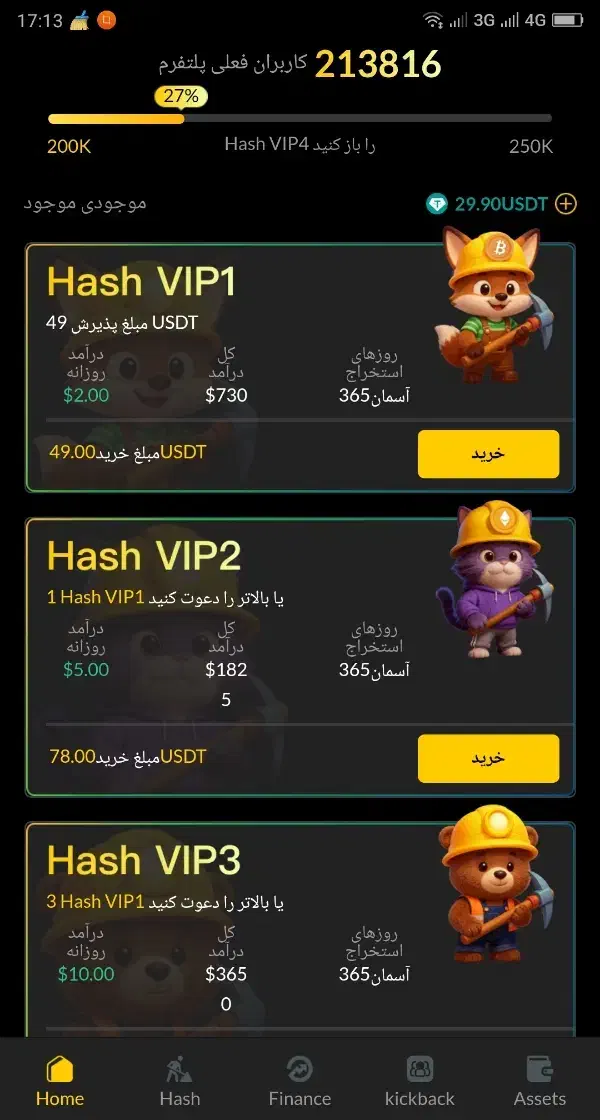Tap the orange notification icon in status bar
This screenshot has width=600, height=1120.
tap(106, 21)
